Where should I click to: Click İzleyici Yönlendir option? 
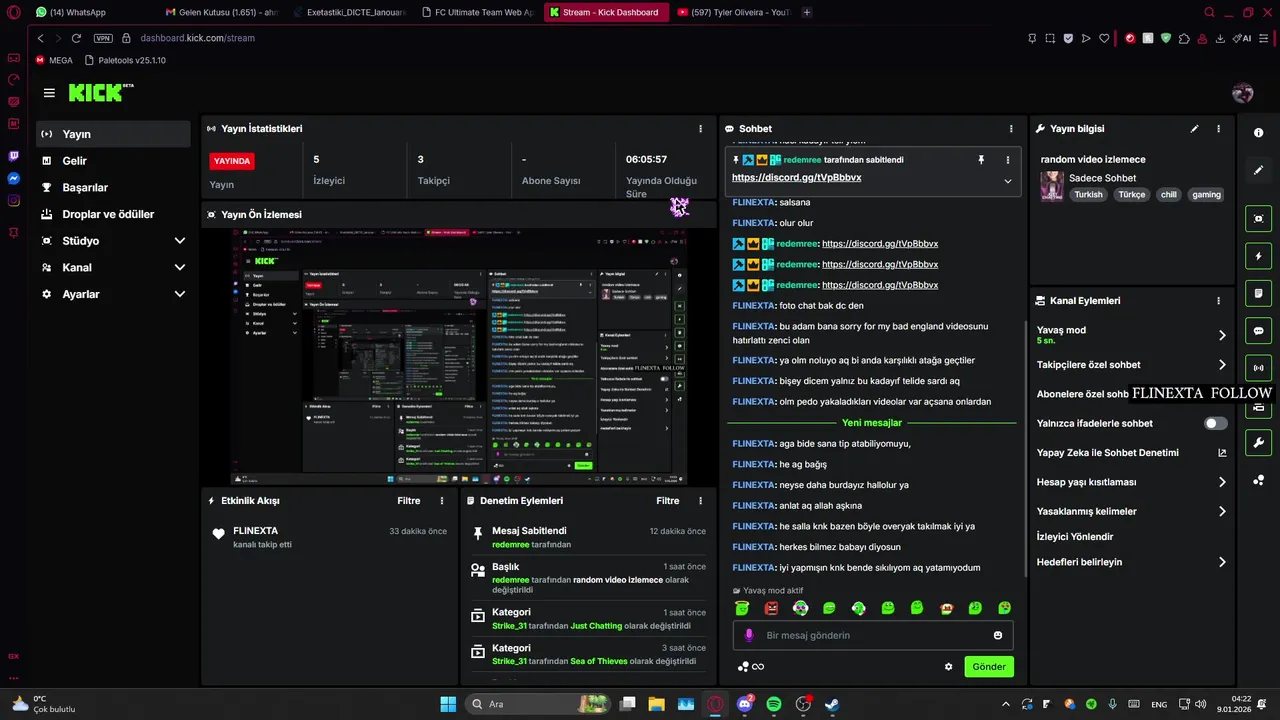[x=1075, y=537]
